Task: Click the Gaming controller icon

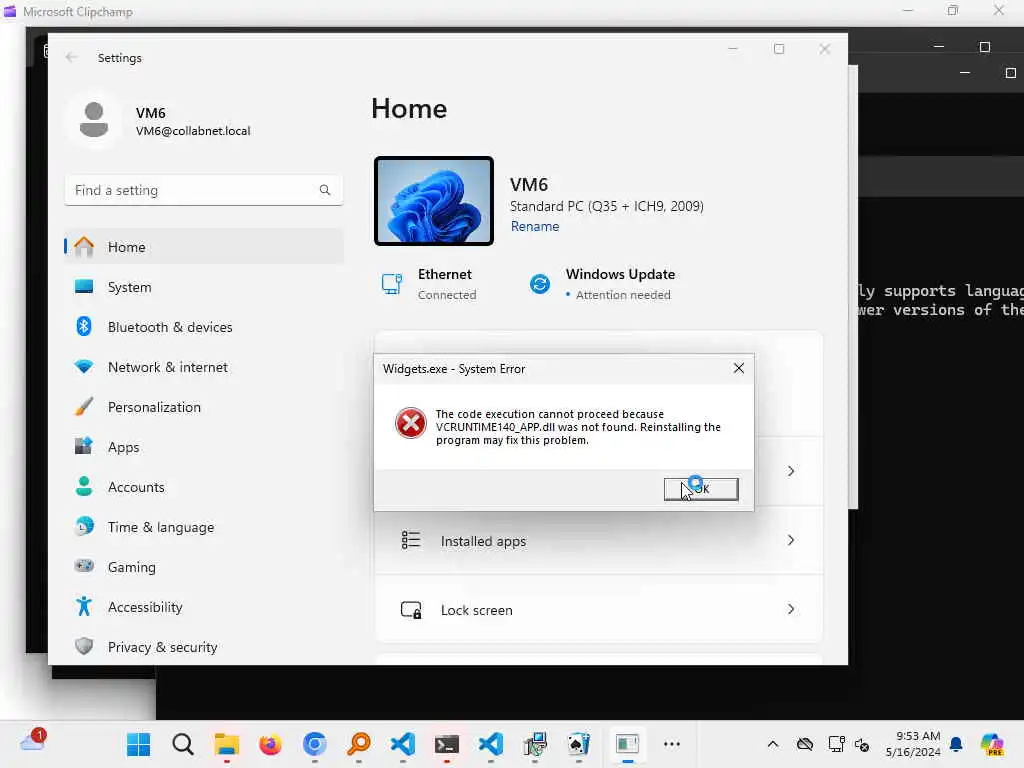Action: [84, 566]
